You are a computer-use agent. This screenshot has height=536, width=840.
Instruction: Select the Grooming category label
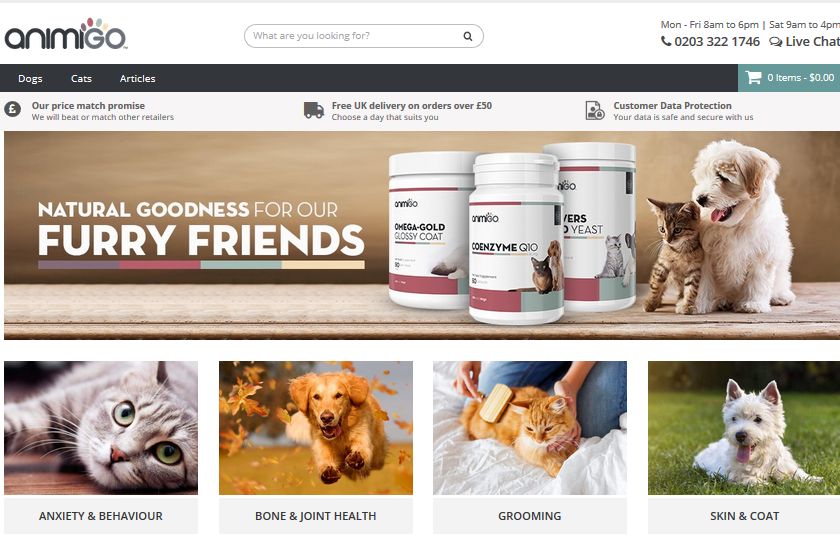coord(530,516)
